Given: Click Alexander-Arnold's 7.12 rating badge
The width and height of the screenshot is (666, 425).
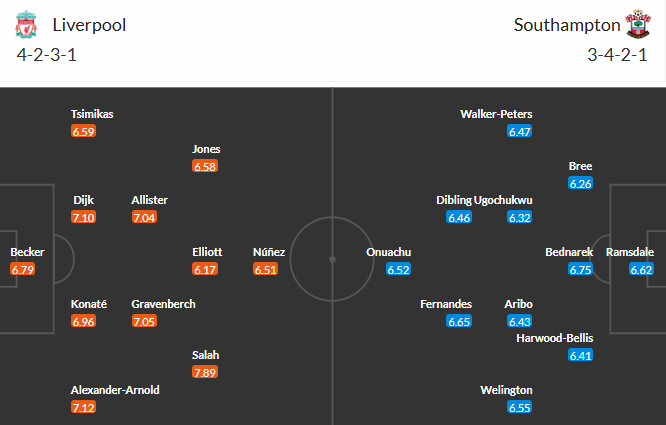Looking at the screenshot, I should tap(84, 408).
